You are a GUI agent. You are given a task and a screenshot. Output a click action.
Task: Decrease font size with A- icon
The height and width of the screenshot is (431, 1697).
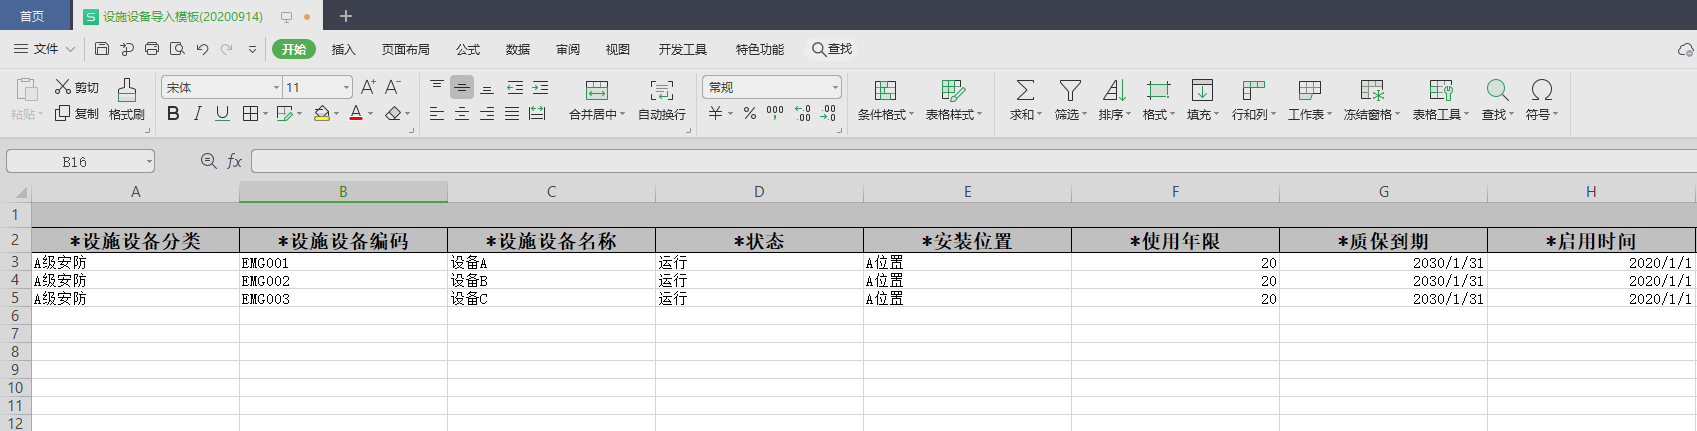[393, 87]
